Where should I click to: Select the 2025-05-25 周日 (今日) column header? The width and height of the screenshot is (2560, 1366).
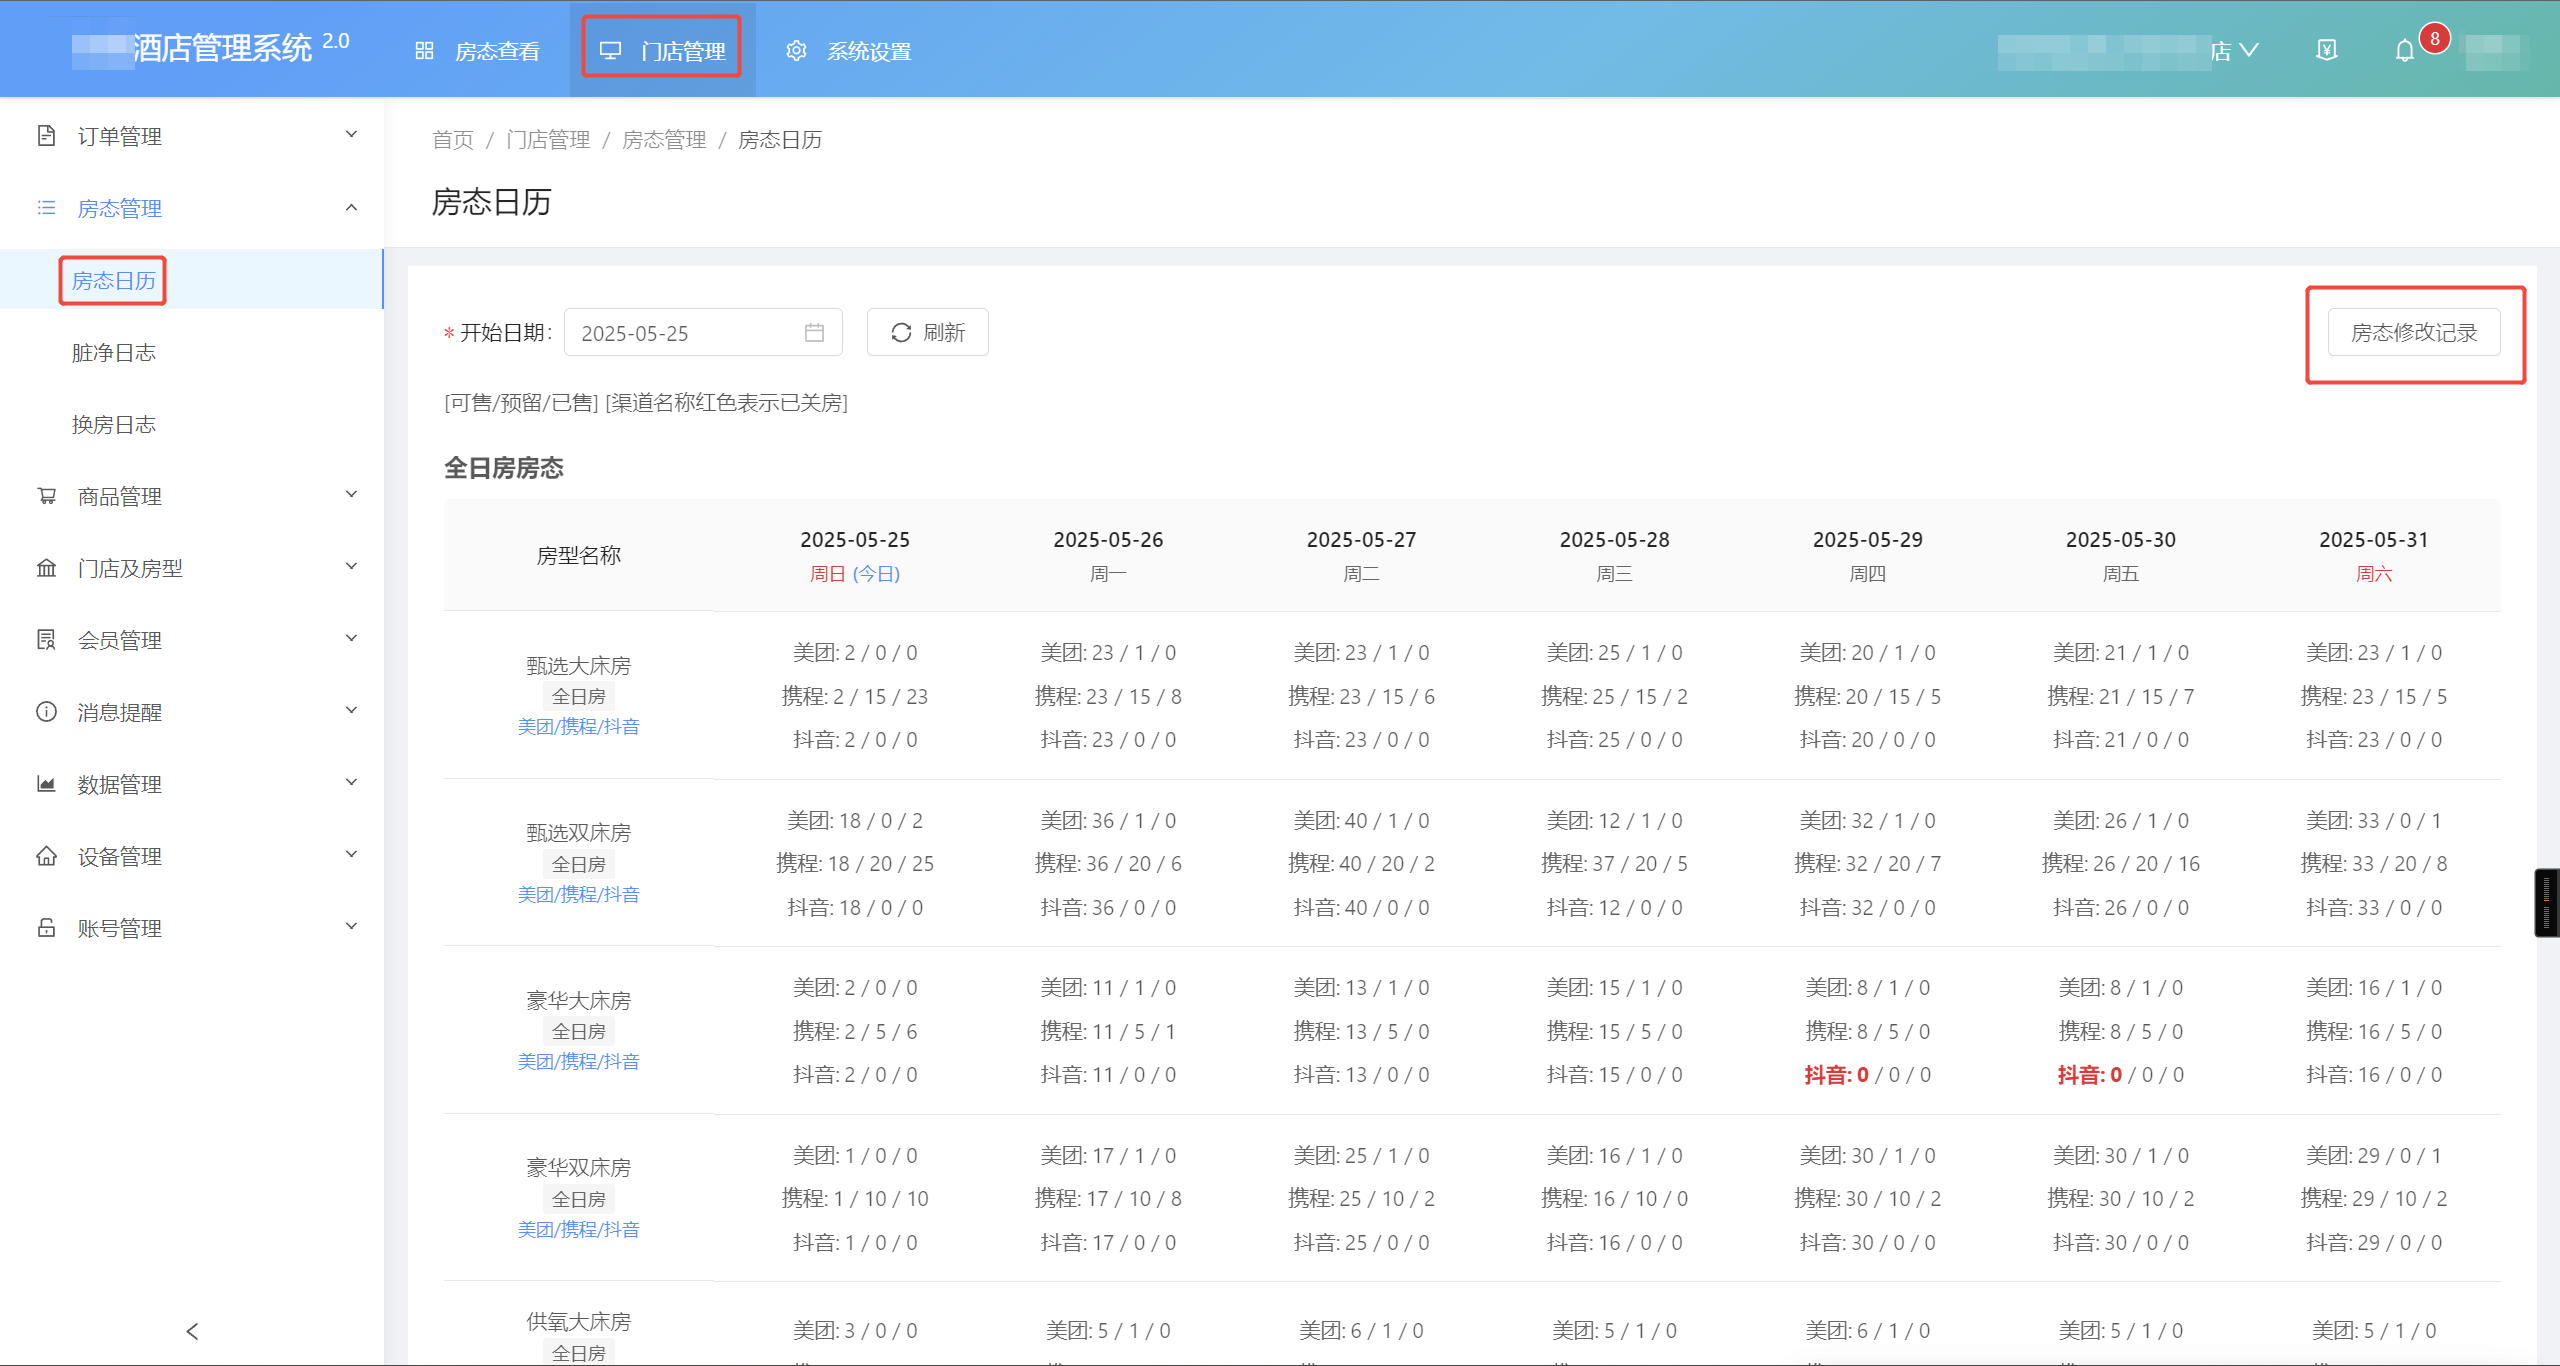point(855,555)
